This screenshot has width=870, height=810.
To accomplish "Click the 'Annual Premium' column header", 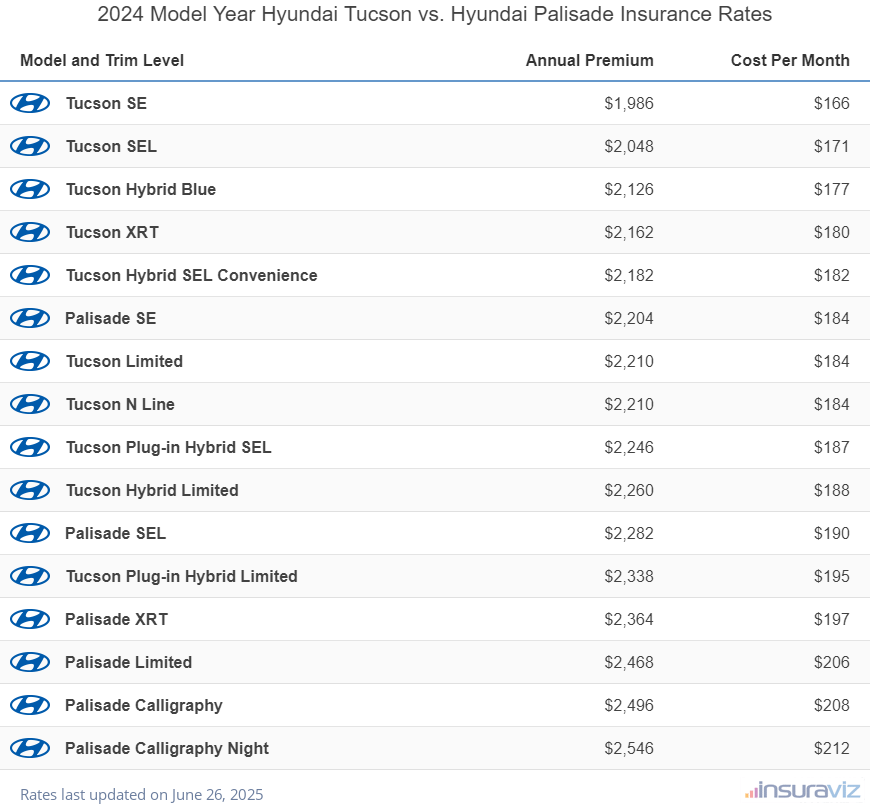I will pyautogui.click(x=590, y=60).
